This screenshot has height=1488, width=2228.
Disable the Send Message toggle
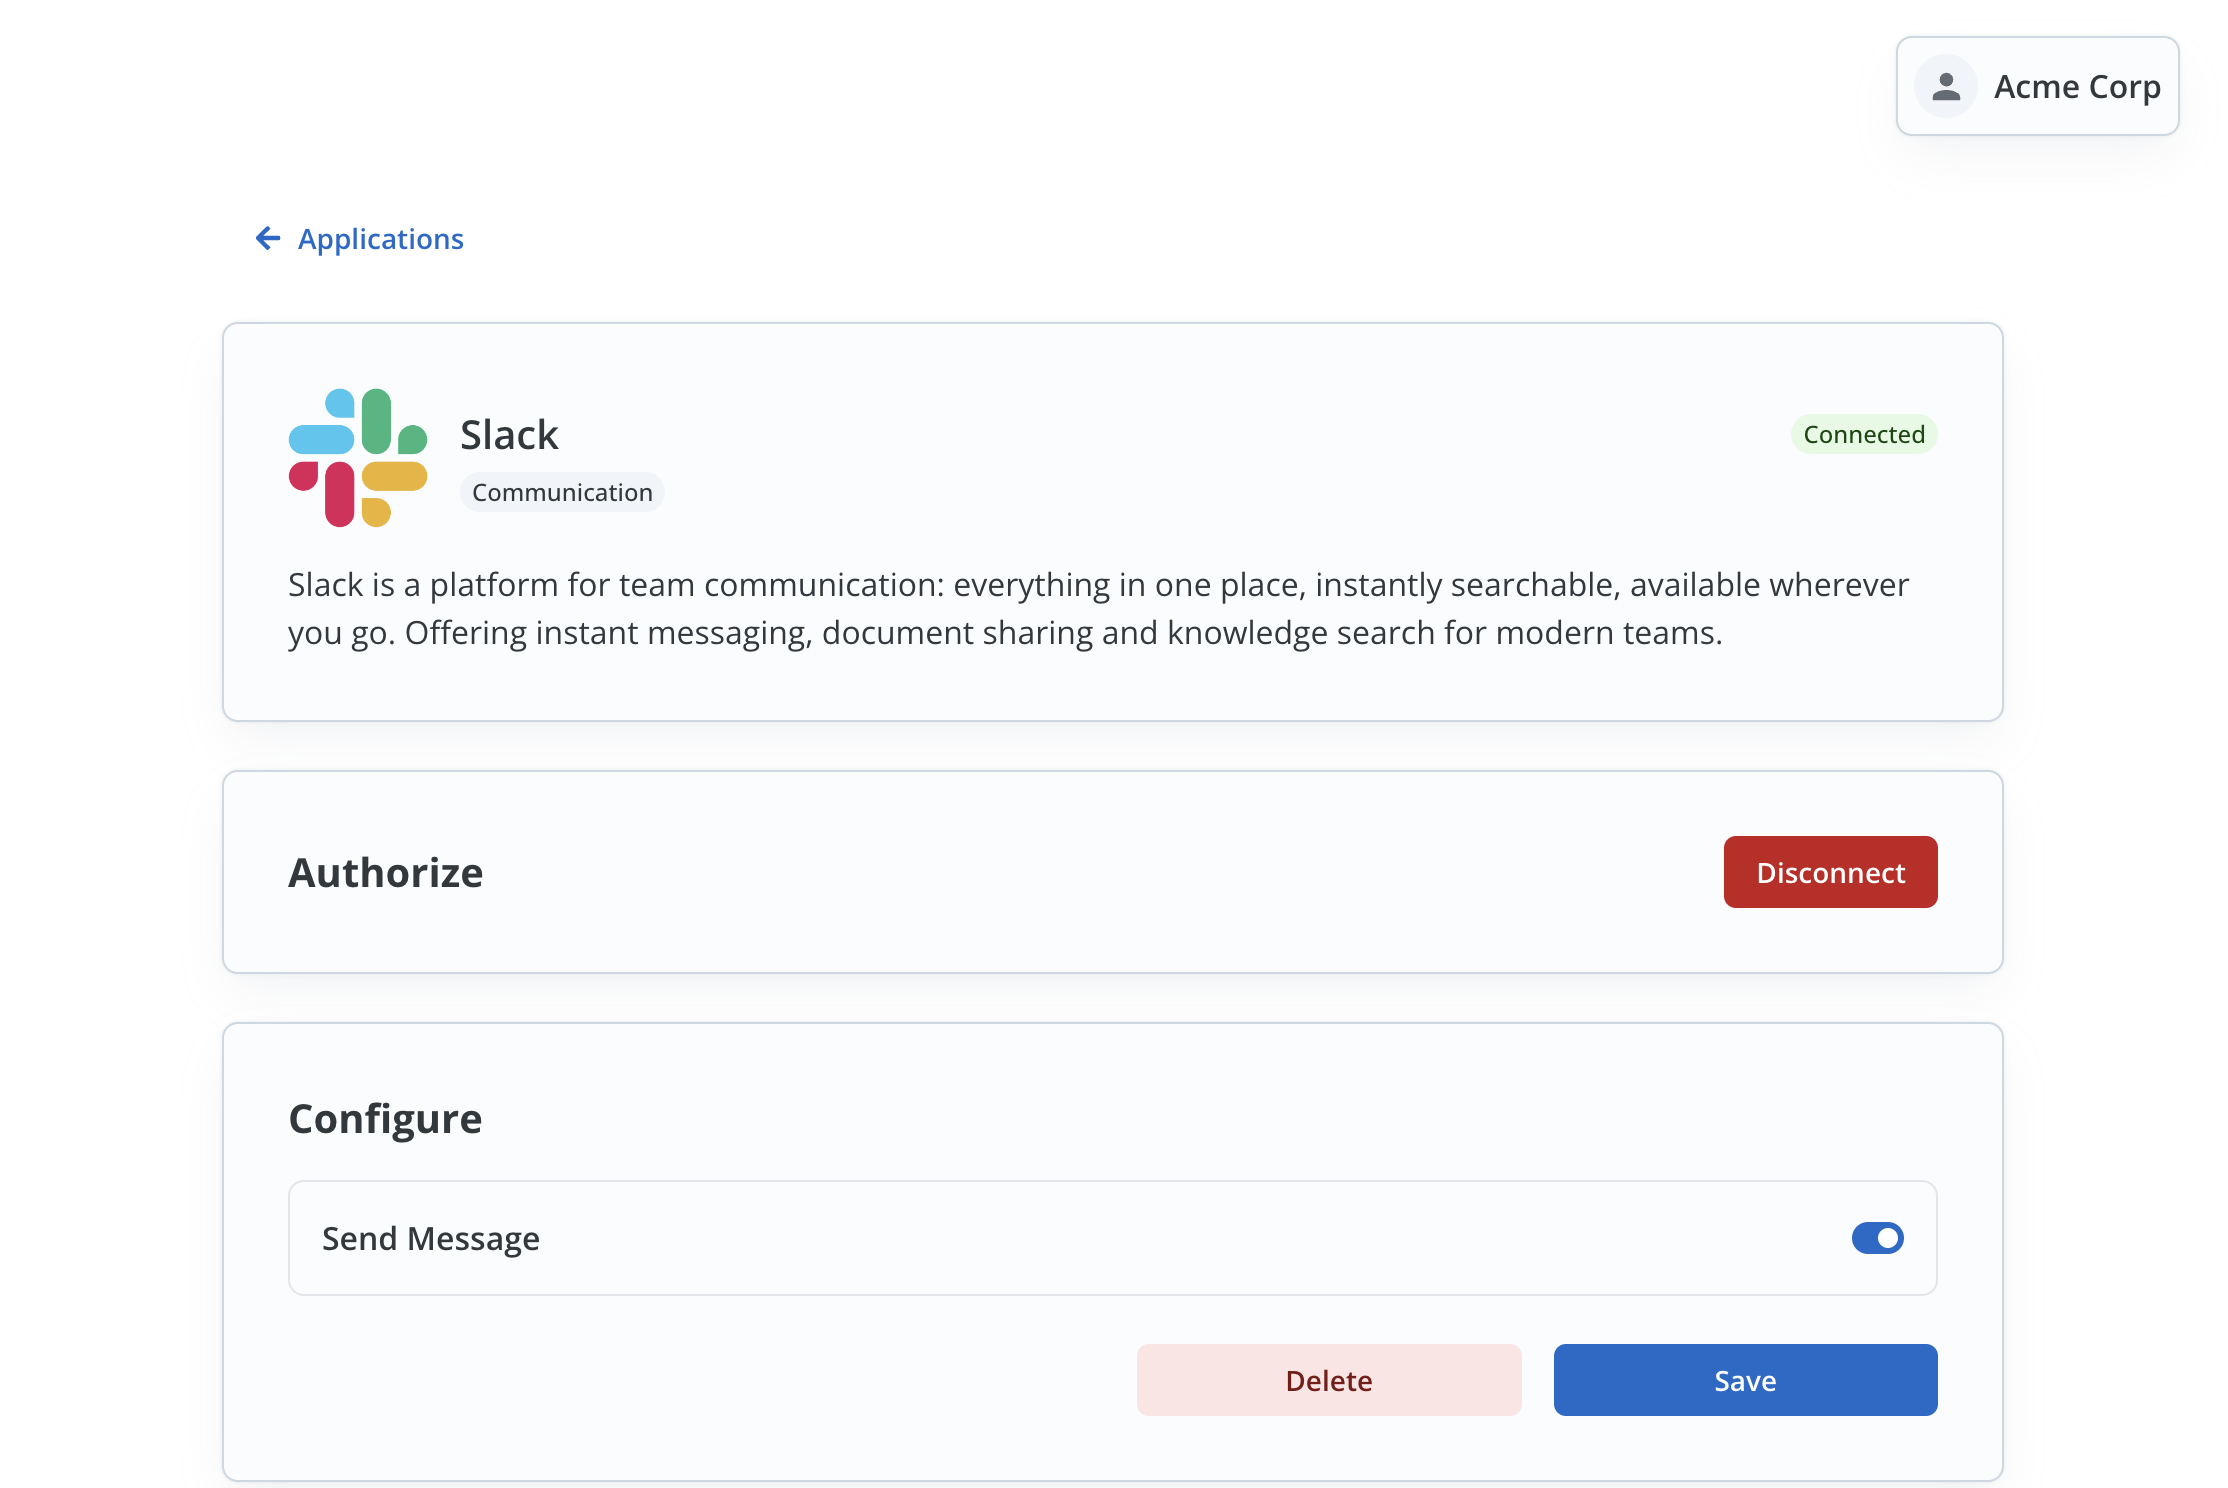[1877, 1238]
